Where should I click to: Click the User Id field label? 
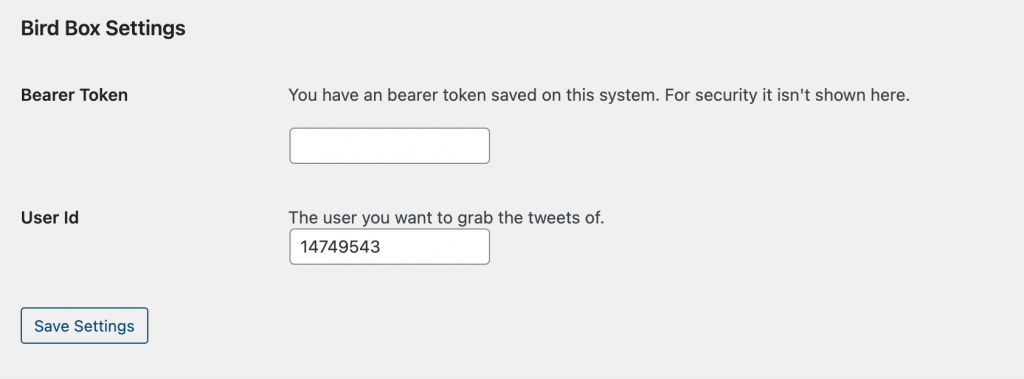point(50,218)
